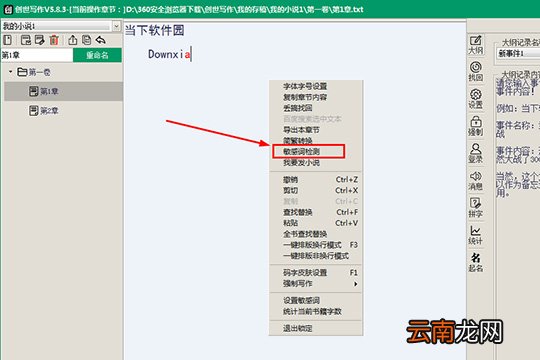Select 码字皮肤设置 F1 menu entry
The width and height of the screenshot is (540, 360).
(x=315, y=272)
